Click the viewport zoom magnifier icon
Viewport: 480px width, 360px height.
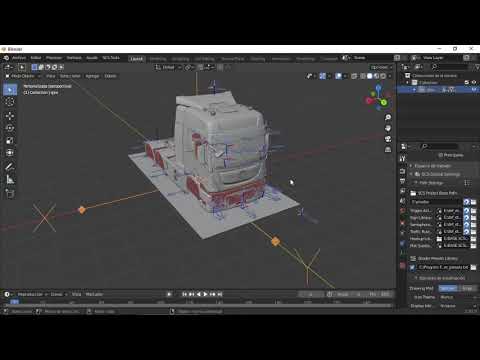(388, 117)
